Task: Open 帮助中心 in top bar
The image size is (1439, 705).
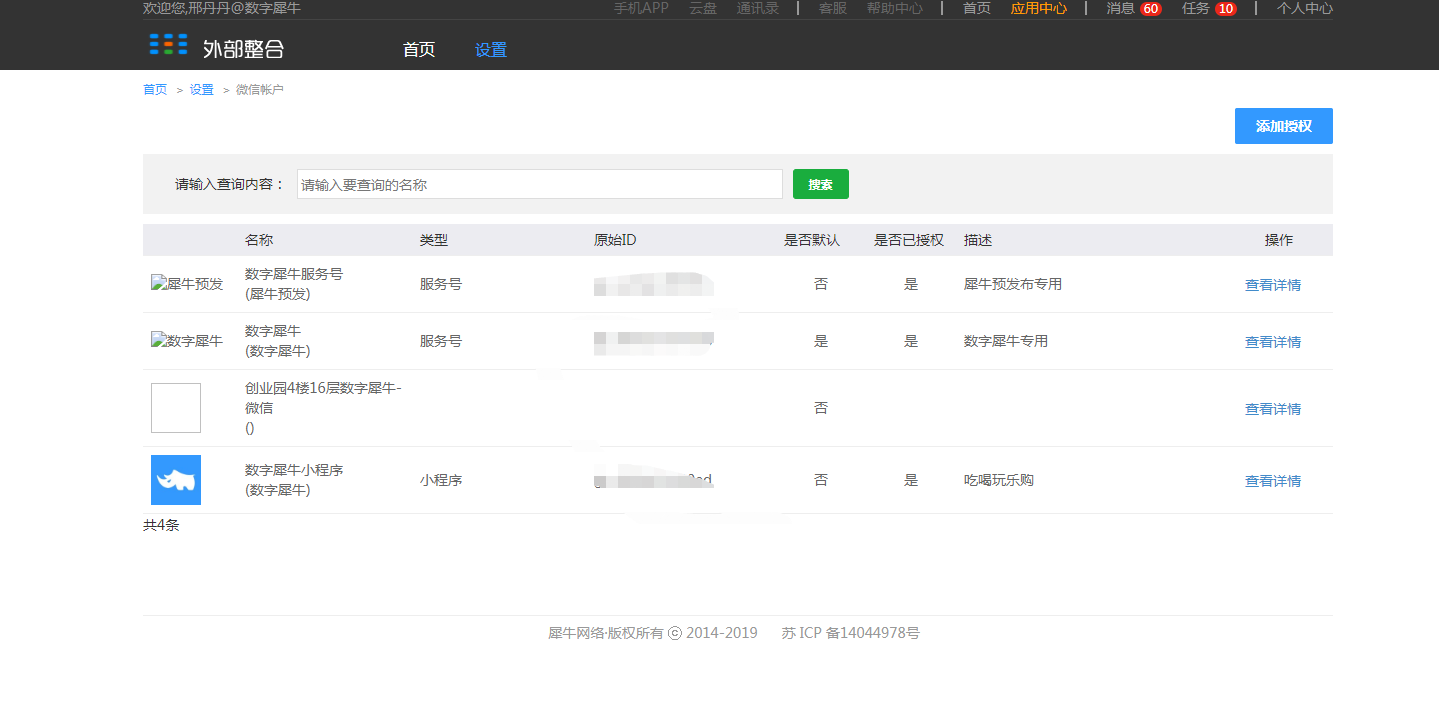Action: coord(895,8)
